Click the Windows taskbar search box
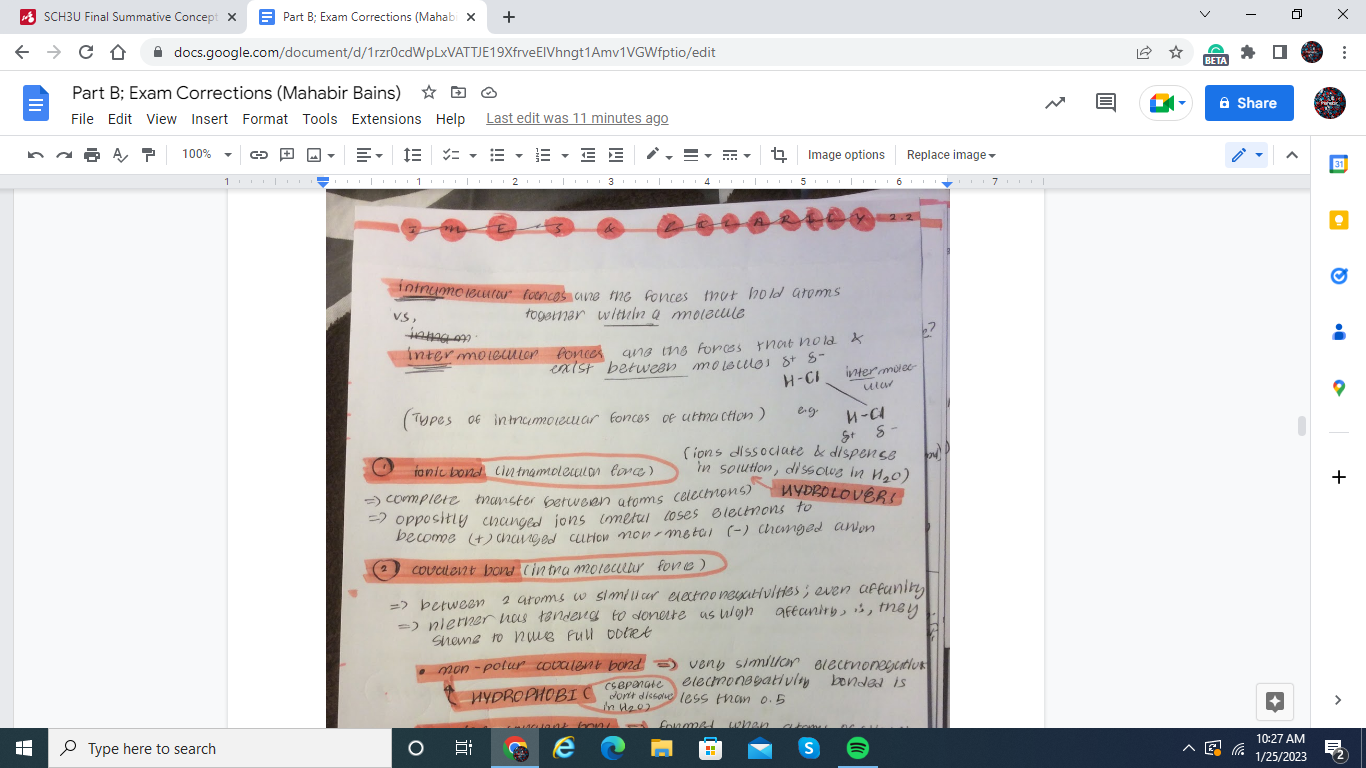1366x768 pixels. pyautogui.click(x=219, y=748)
